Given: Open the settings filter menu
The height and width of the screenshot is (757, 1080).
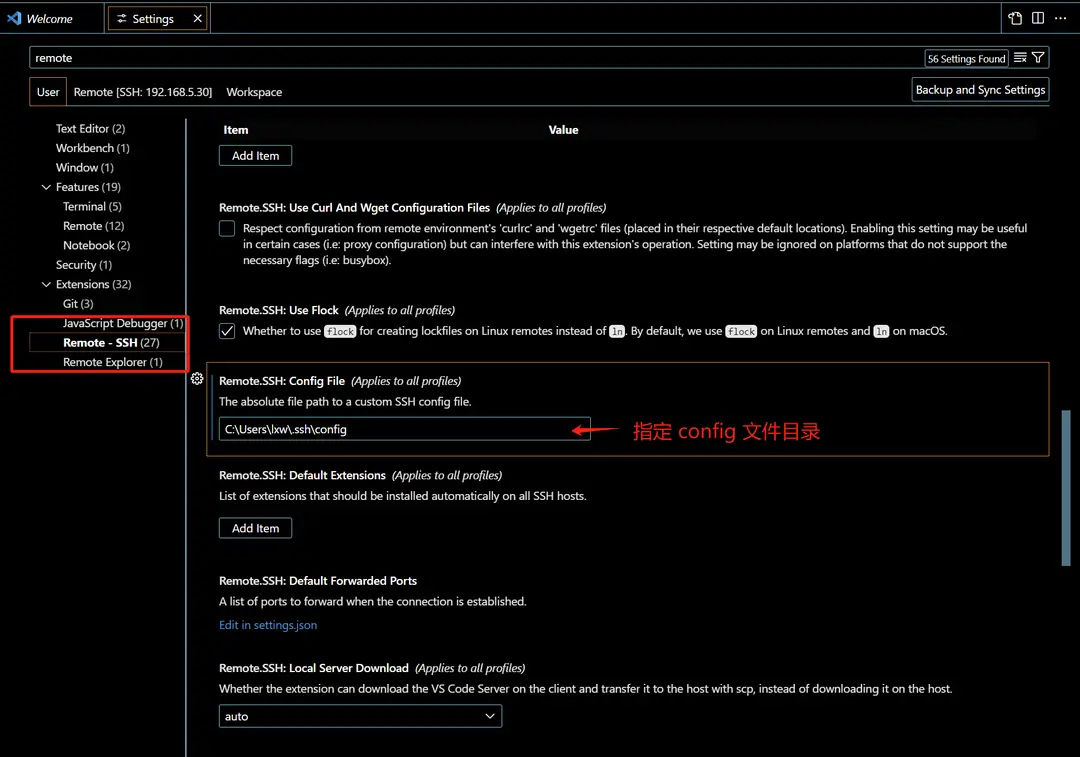Looking at the screenshot, I should (1038, 58).
